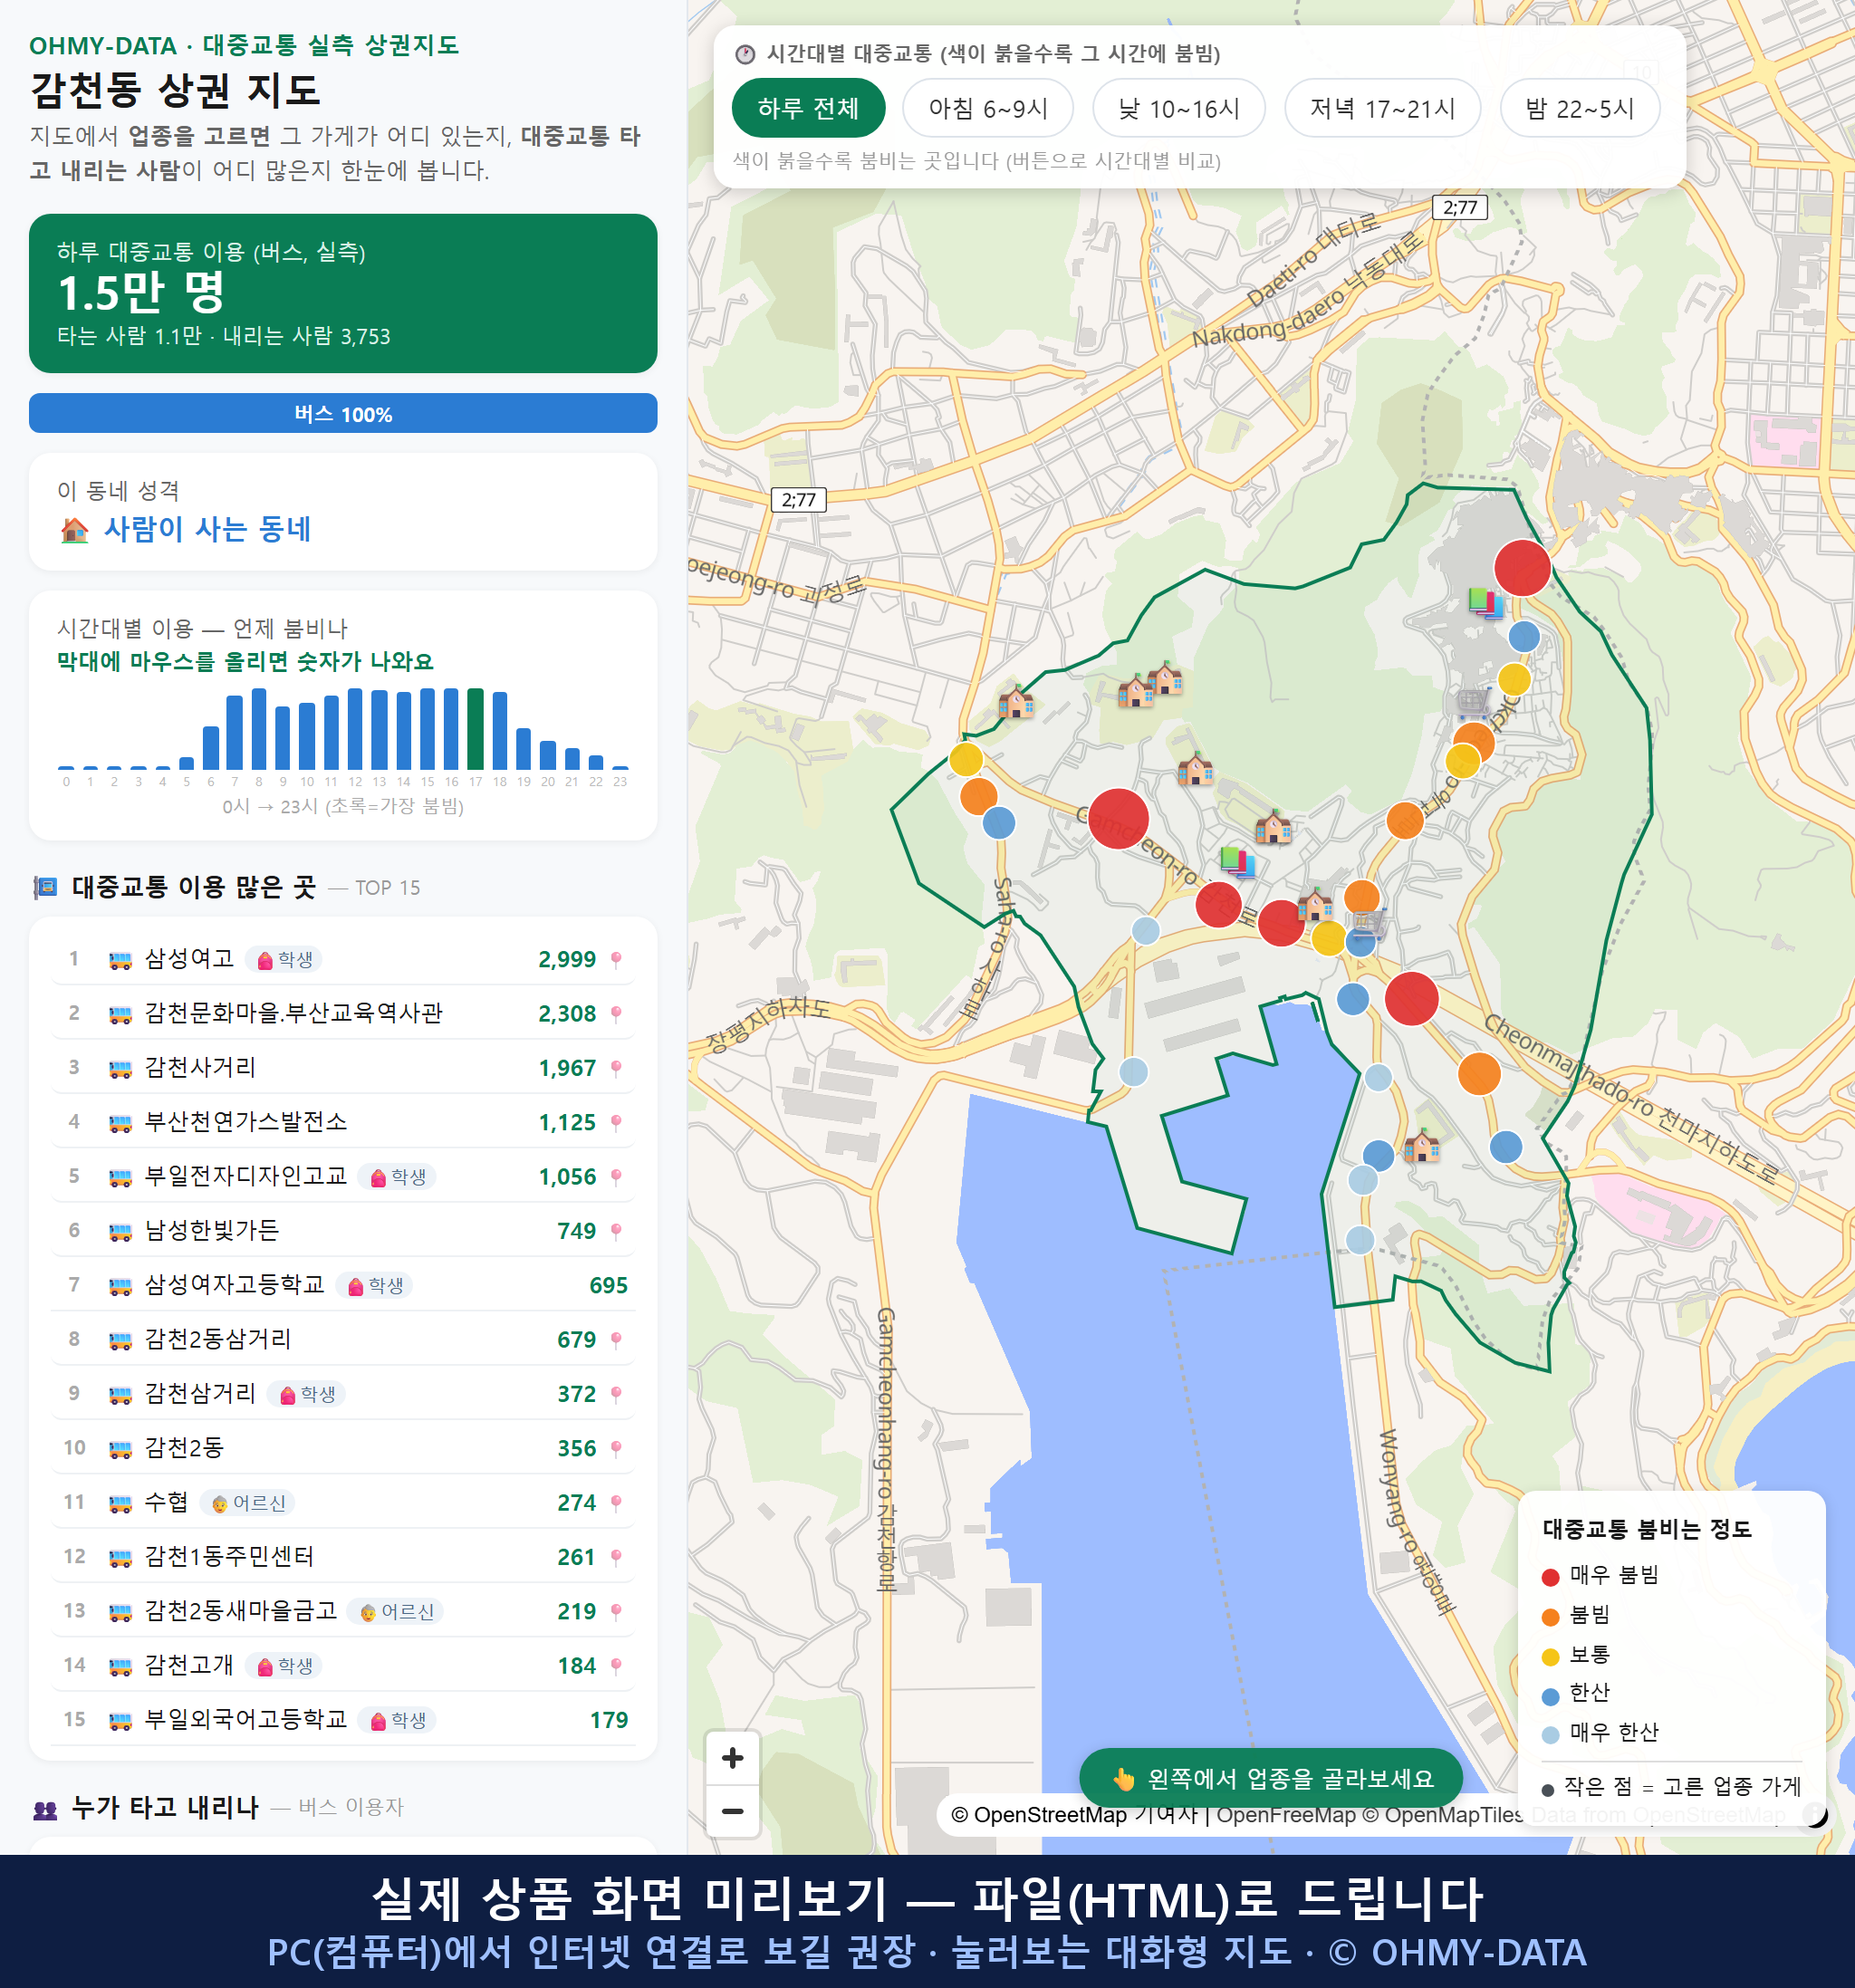This screenshot has height=1988, width=1855.
Task: Select the 남성한빛가든 row
Action: point(343,1231)
